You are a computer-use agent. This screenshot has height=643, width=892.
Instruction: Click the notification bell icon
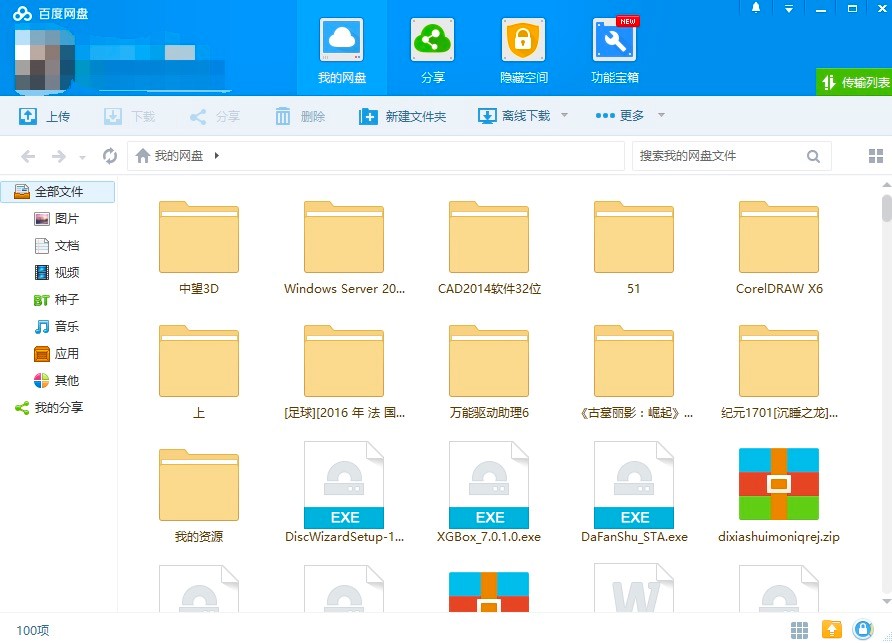(755, 8)
